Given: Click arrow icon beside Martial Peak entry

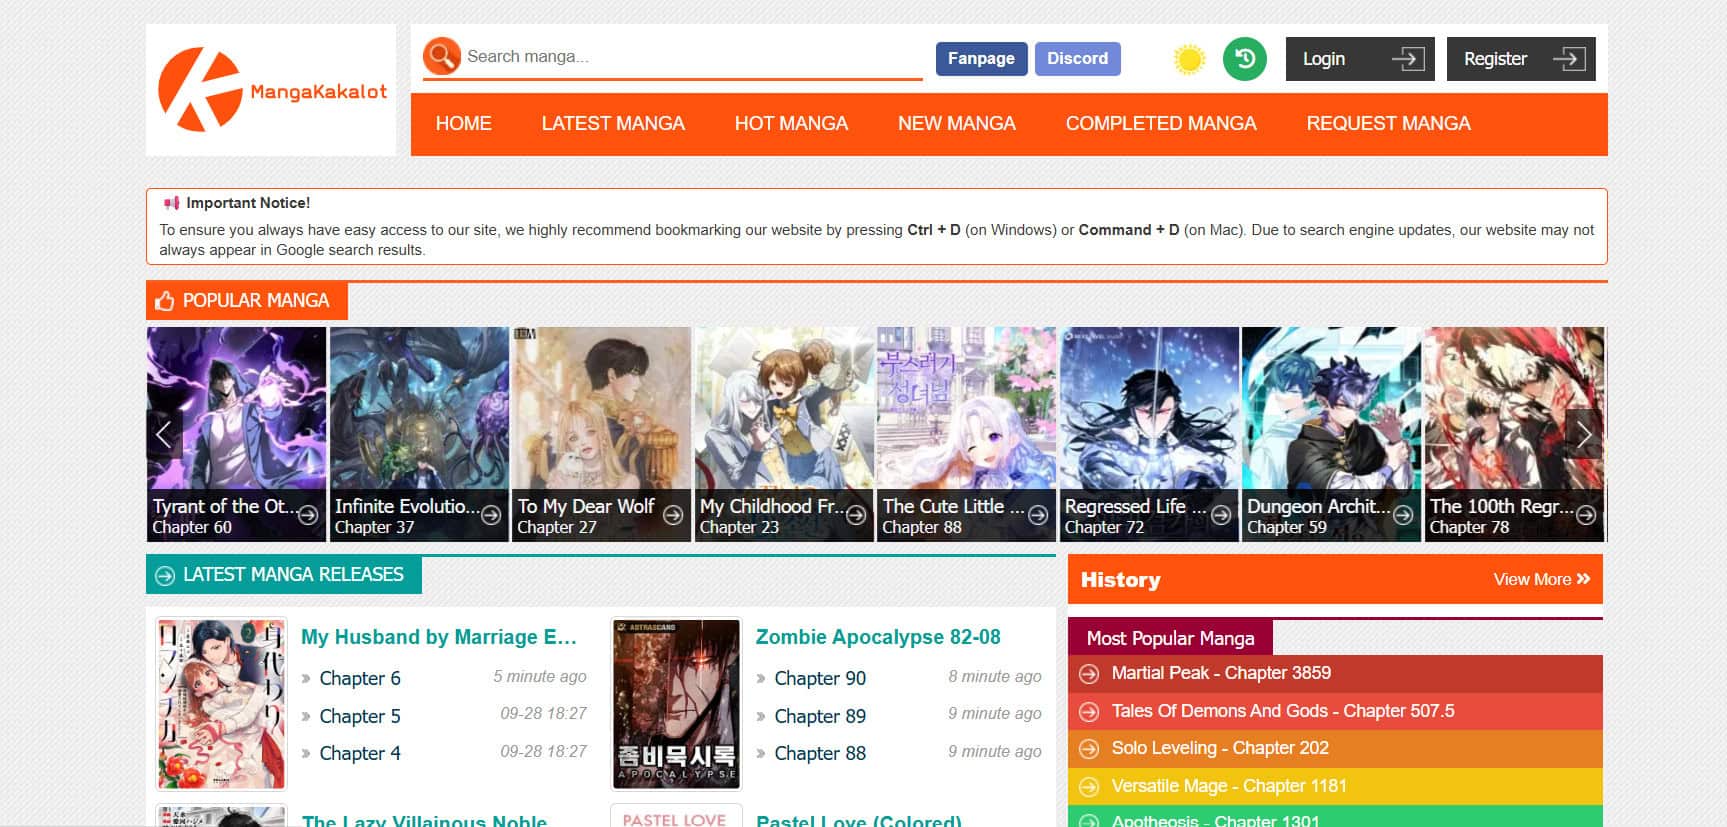Looking at the screenshot, I should 1089,674.
